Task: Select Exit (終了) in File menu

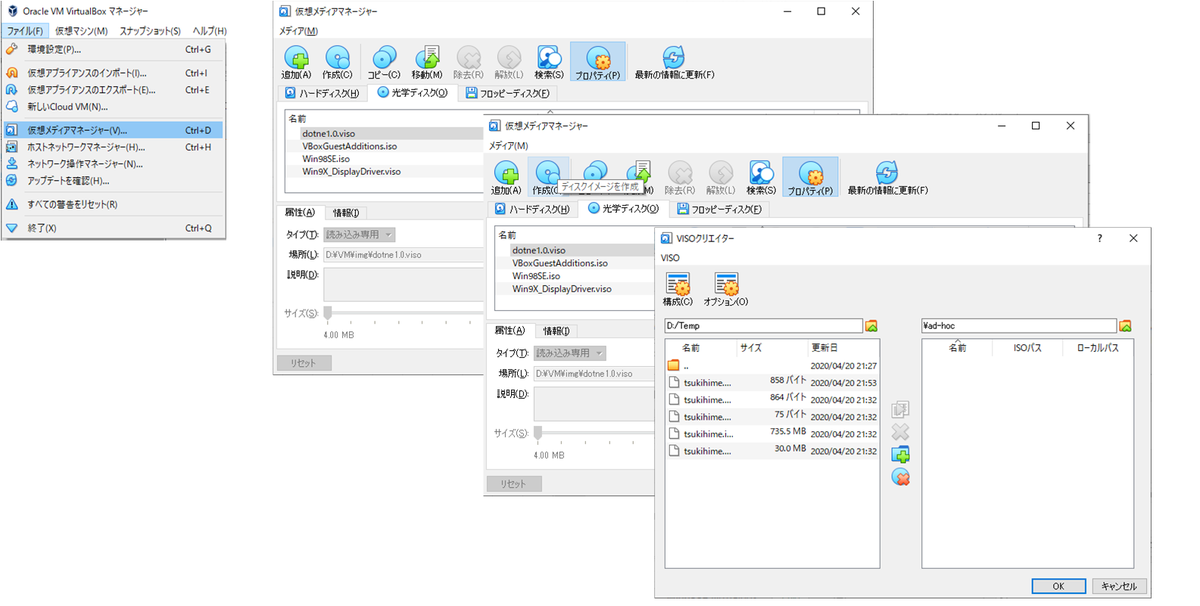Action: (113, 228)
